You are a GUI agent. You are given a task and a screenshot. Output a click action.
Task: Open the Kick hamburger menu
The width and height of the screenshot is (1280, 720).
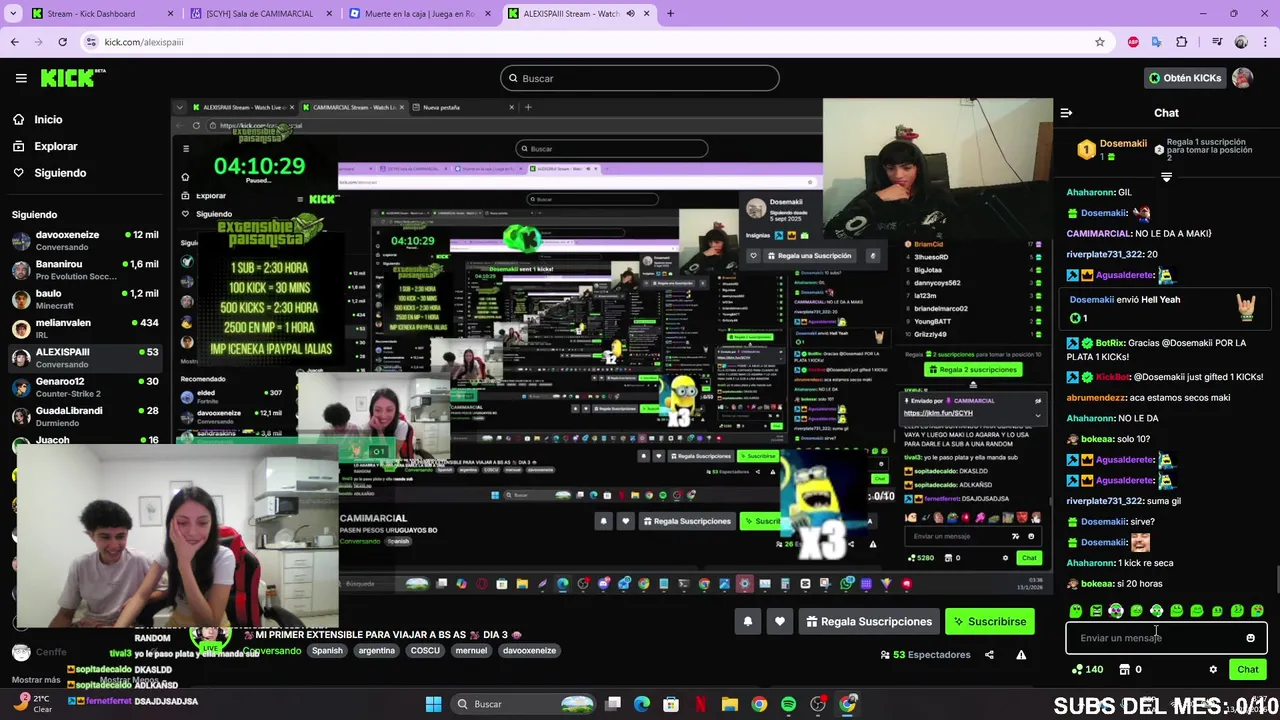coord(21,78)
